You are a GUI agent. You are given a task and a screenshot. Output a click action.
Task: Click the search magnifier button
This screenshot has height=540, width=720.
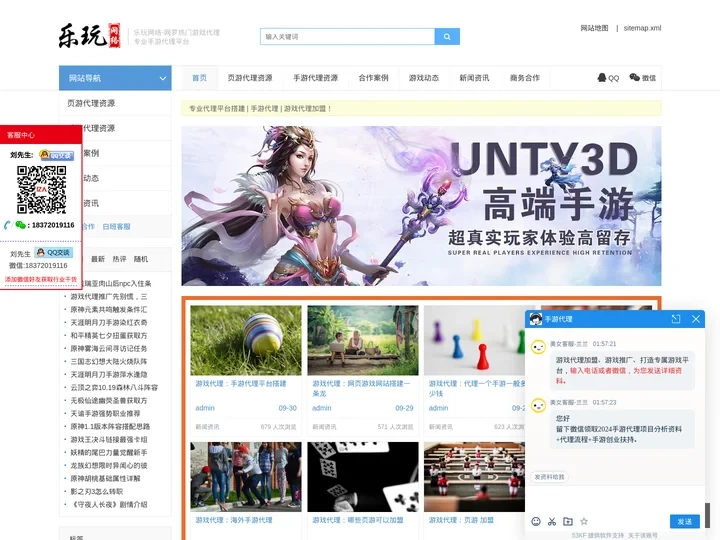tap(447, 37)
